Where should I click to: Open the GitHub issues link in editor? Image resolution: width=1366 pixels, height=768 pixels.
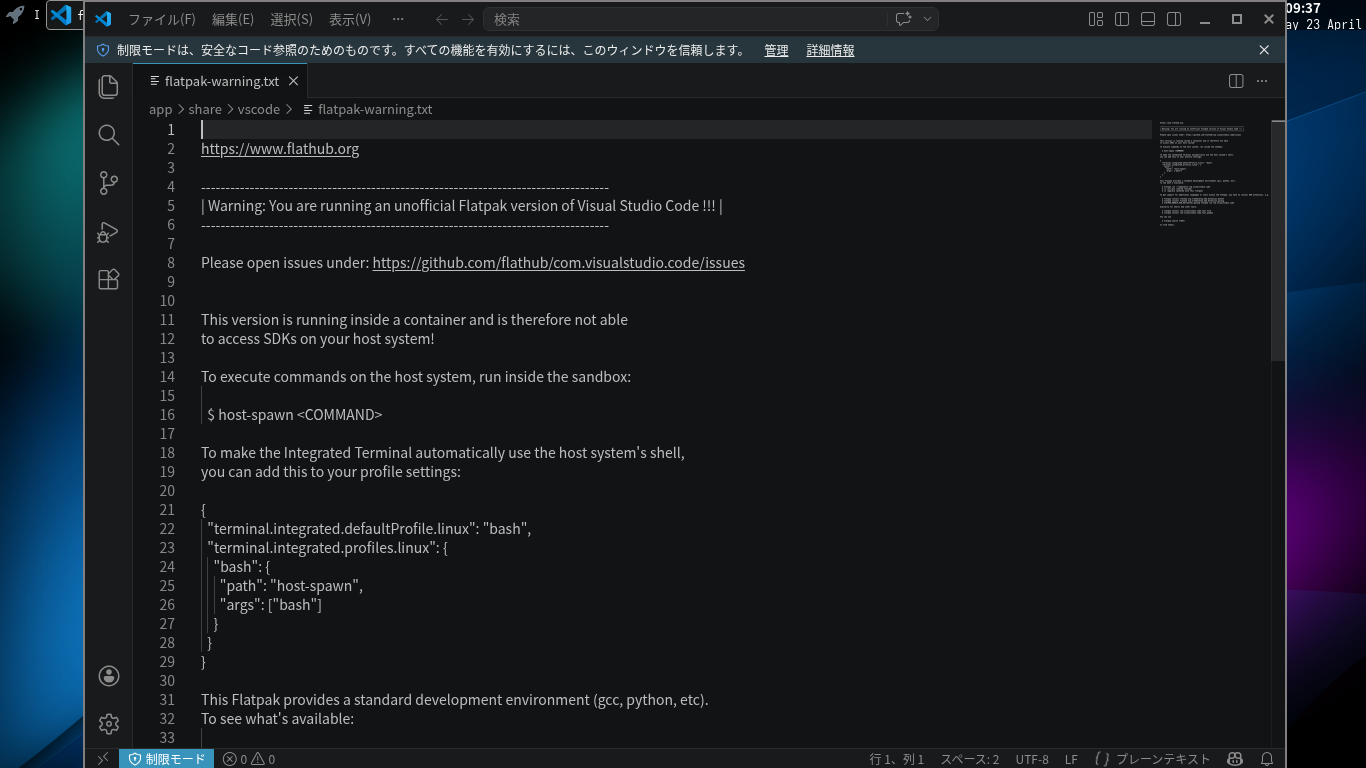click(559, 263)
